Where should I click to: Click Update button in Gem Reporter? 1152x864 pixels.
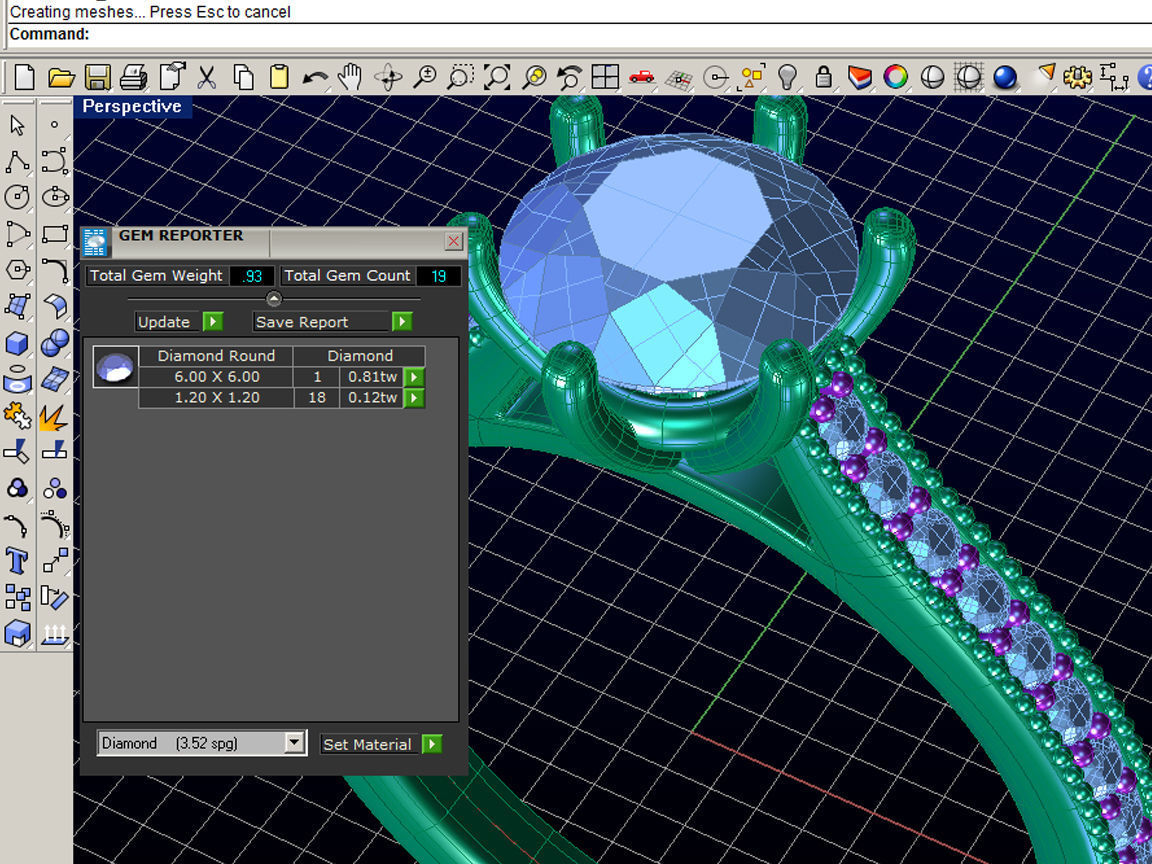179,322
